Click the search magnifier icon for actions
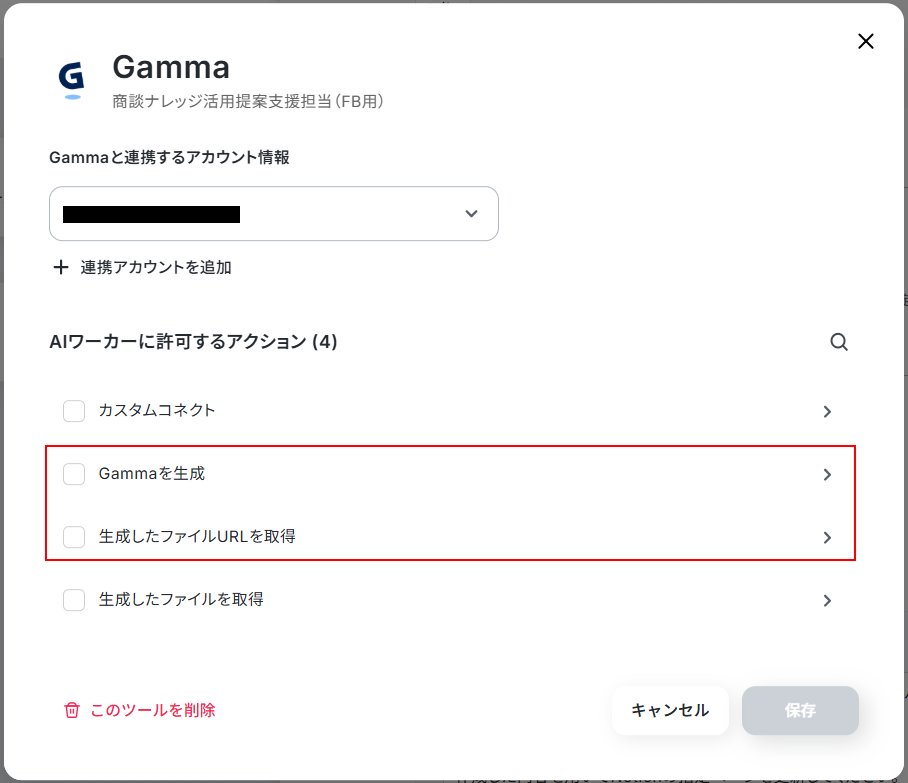The width and height of the screenshot is (908, 783). 839,342
